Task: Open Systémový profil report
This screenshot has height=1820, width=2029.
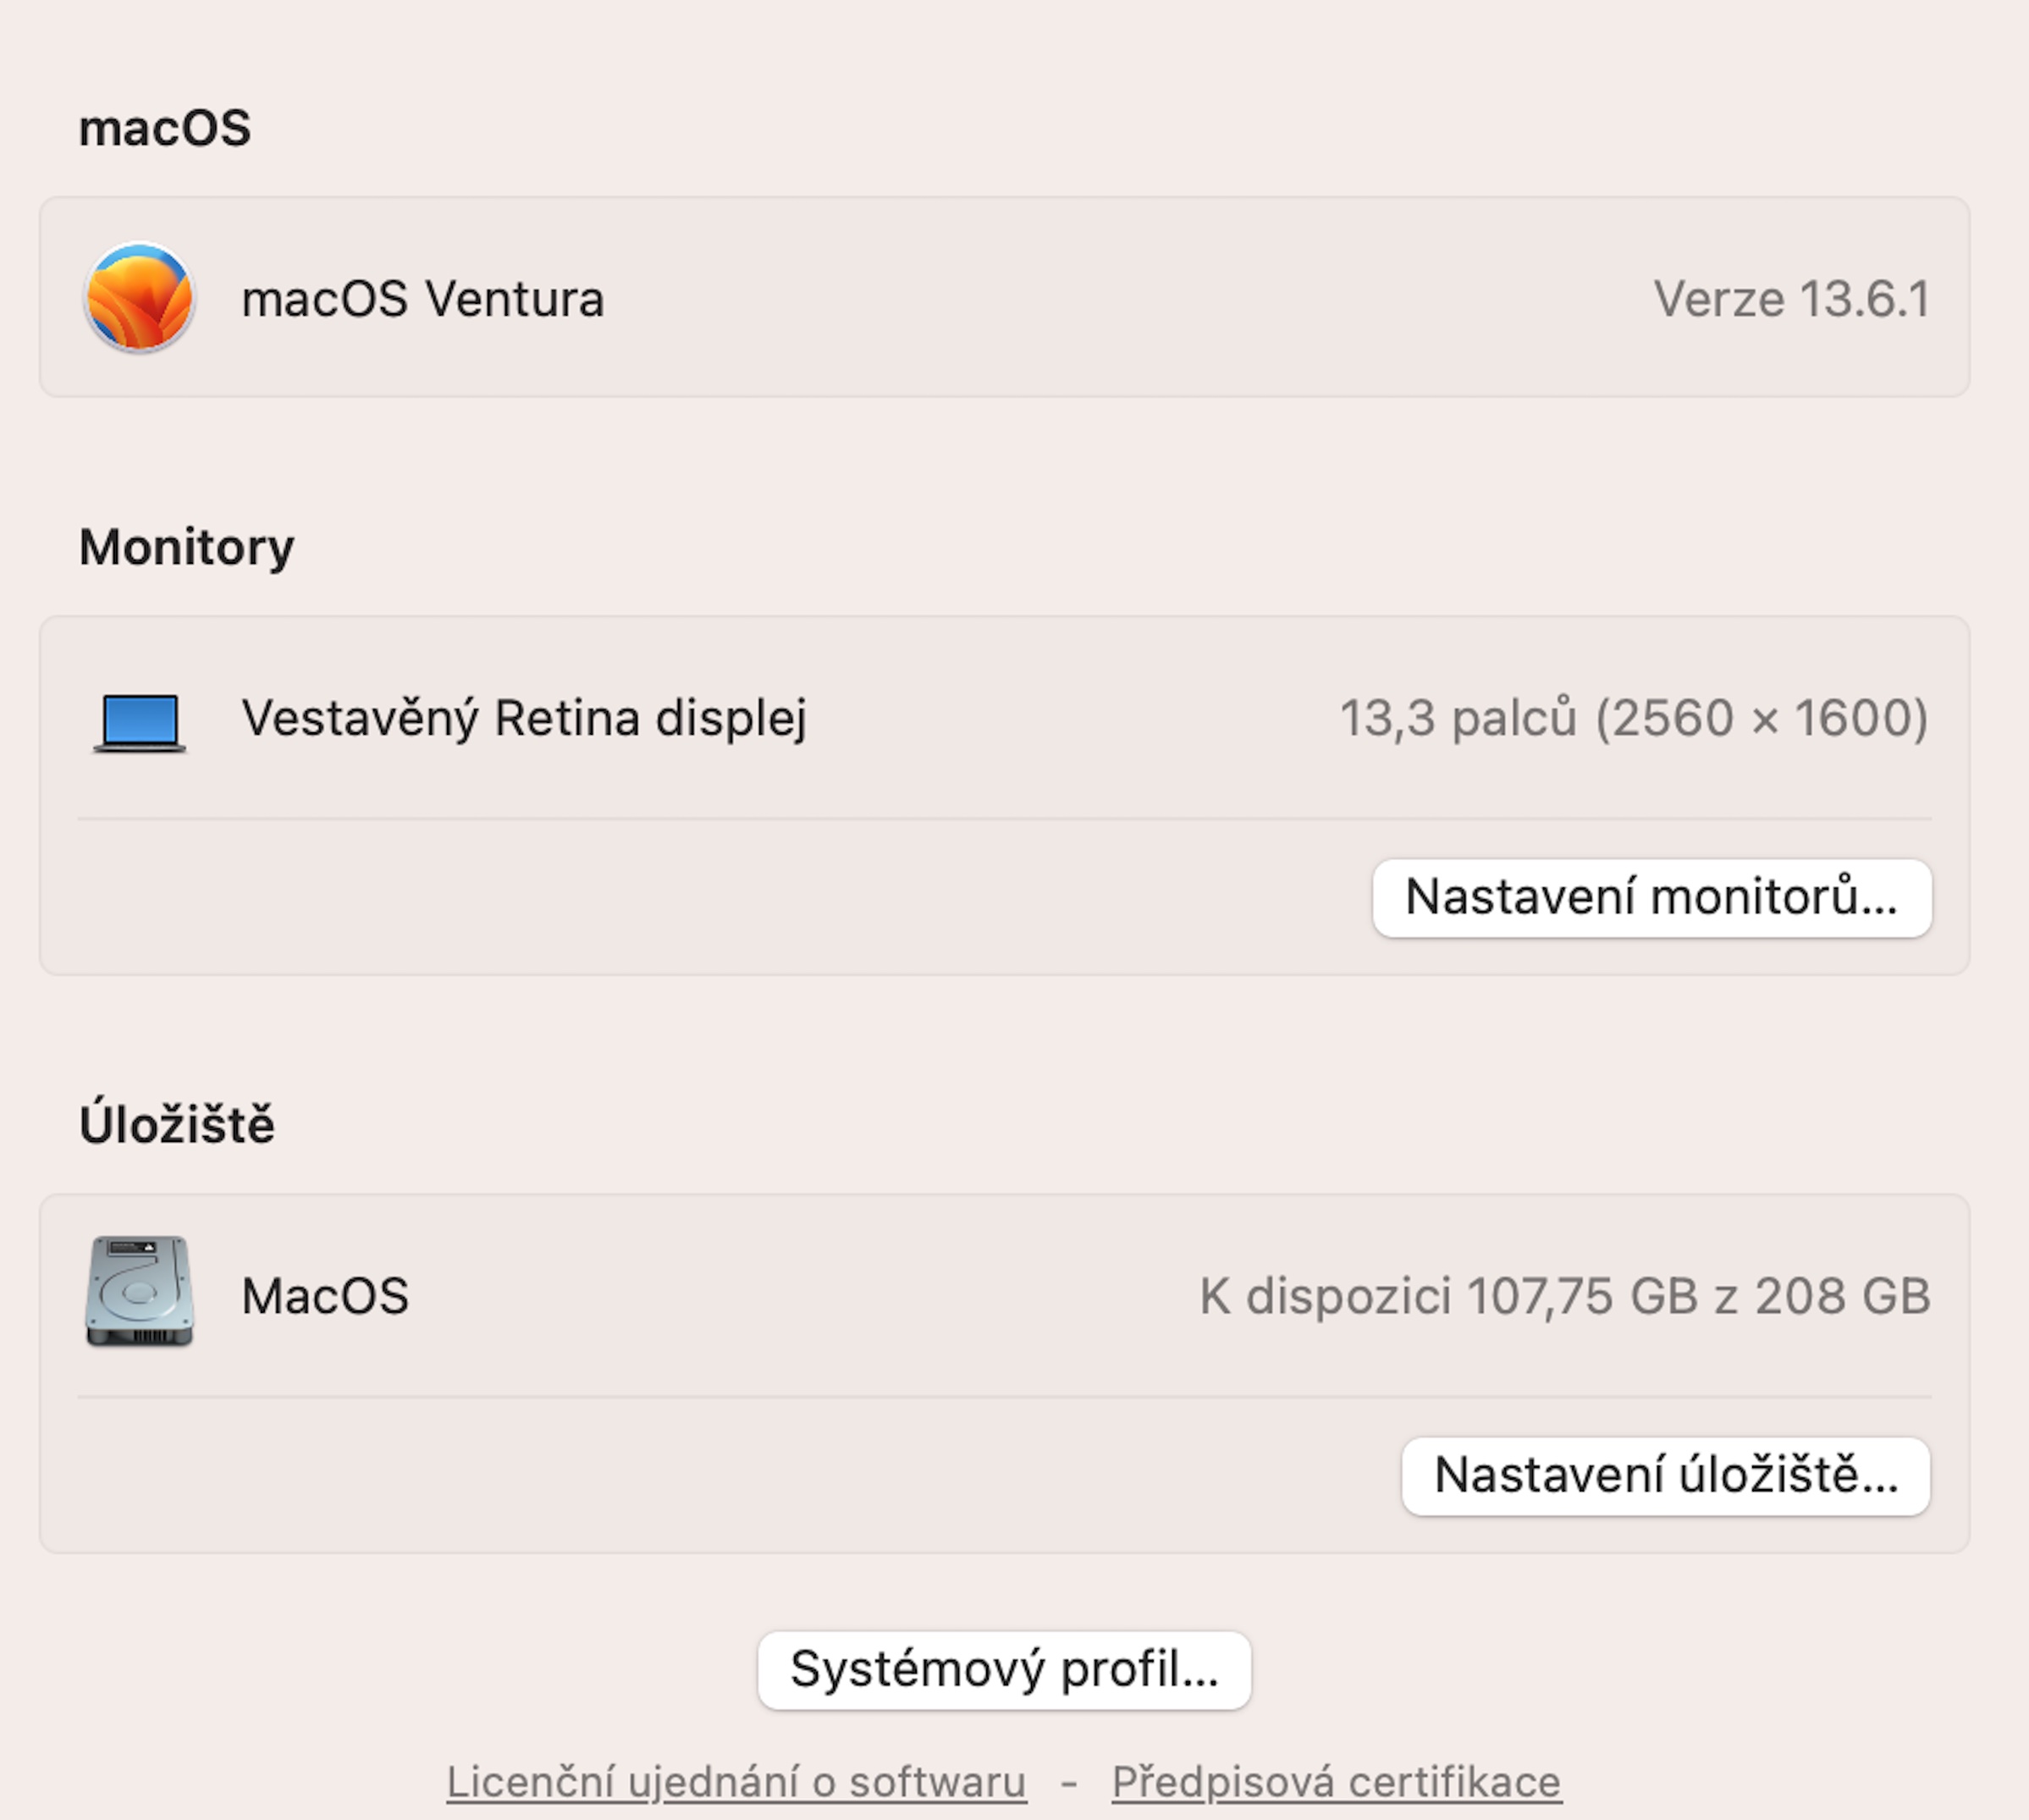Action: click(x=1004, y=1670)
